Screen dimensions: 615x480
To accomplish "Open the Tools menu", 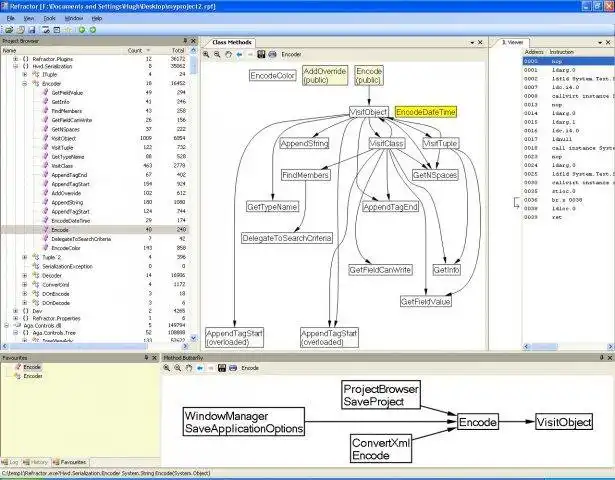I will pos(49,18).
